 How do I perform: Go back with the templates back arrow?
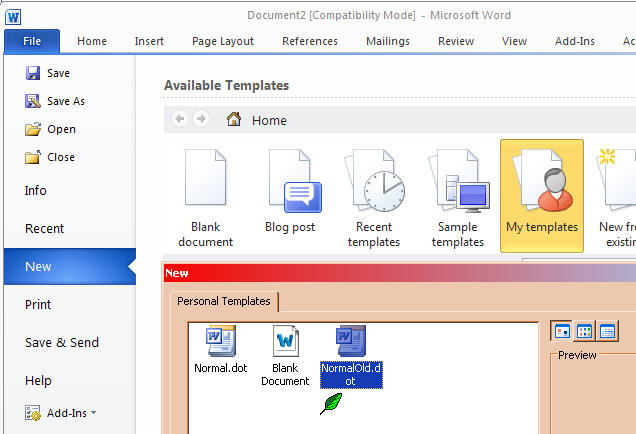coord(179,119)
